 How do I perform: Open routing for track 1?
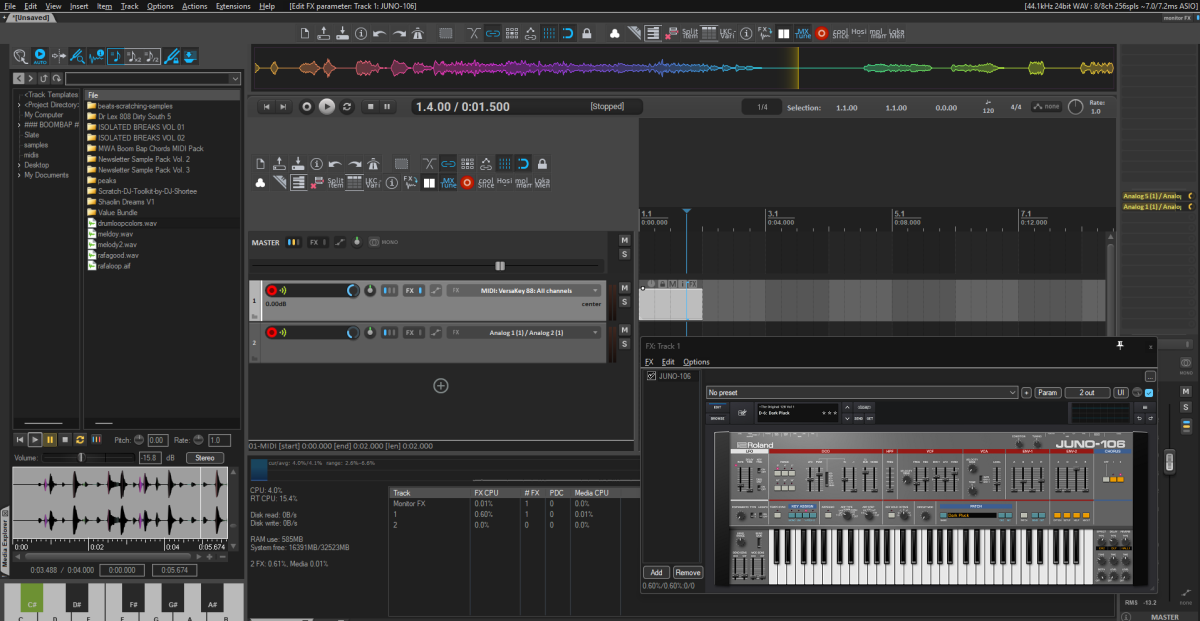tap(390, 290)
